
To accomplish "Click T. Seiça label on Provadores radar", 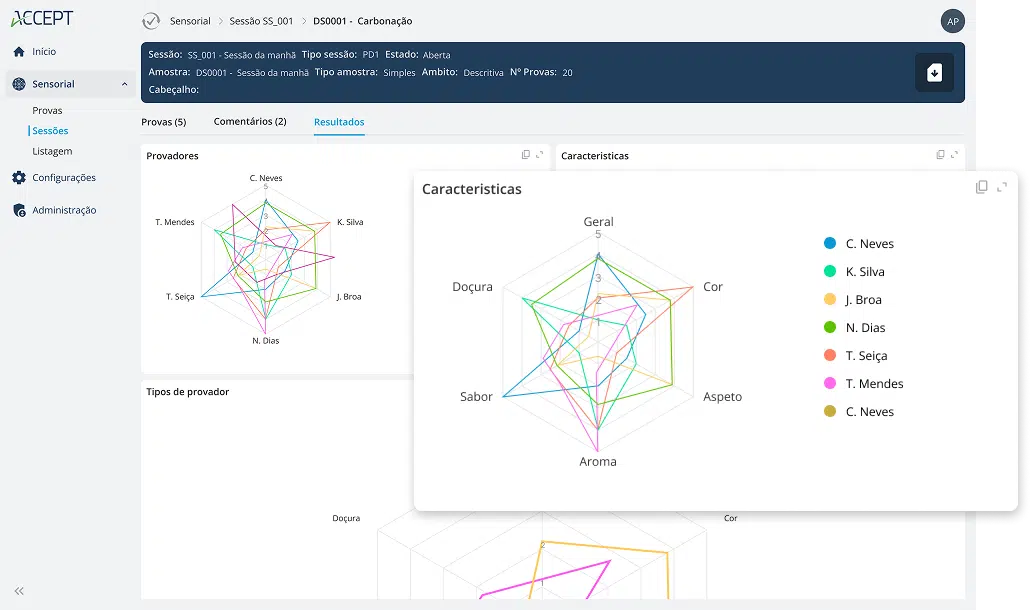I will click(180, 296).
